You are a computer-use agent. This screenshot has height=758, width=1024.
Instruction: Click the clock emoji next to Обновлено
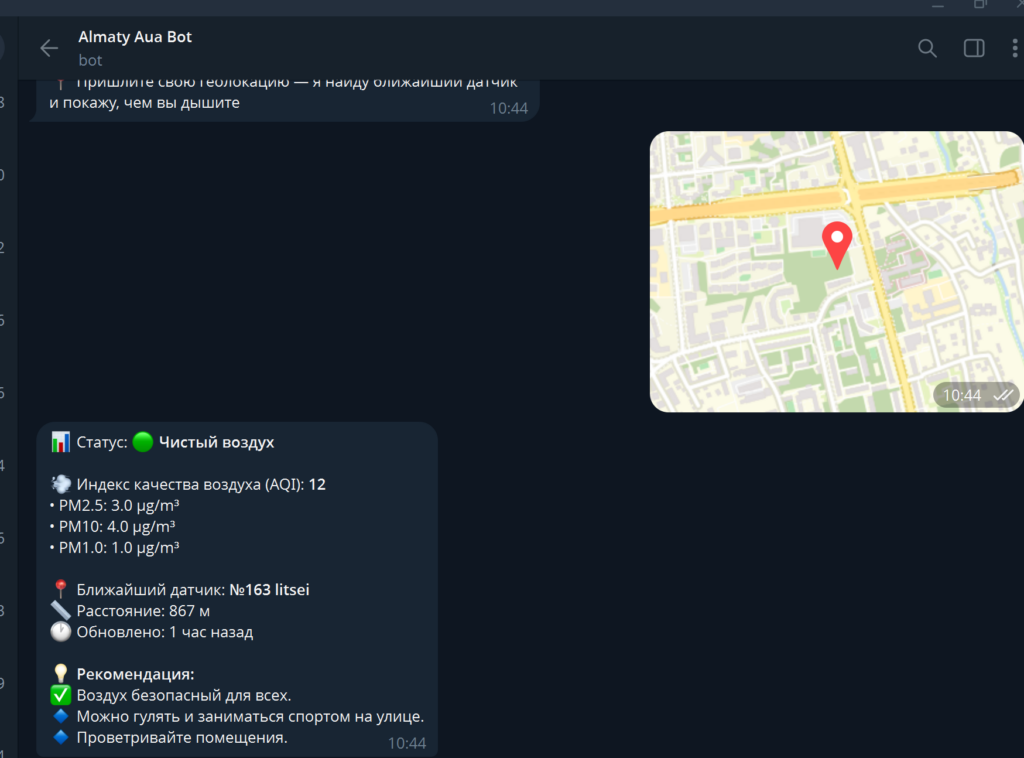point(60,632)
